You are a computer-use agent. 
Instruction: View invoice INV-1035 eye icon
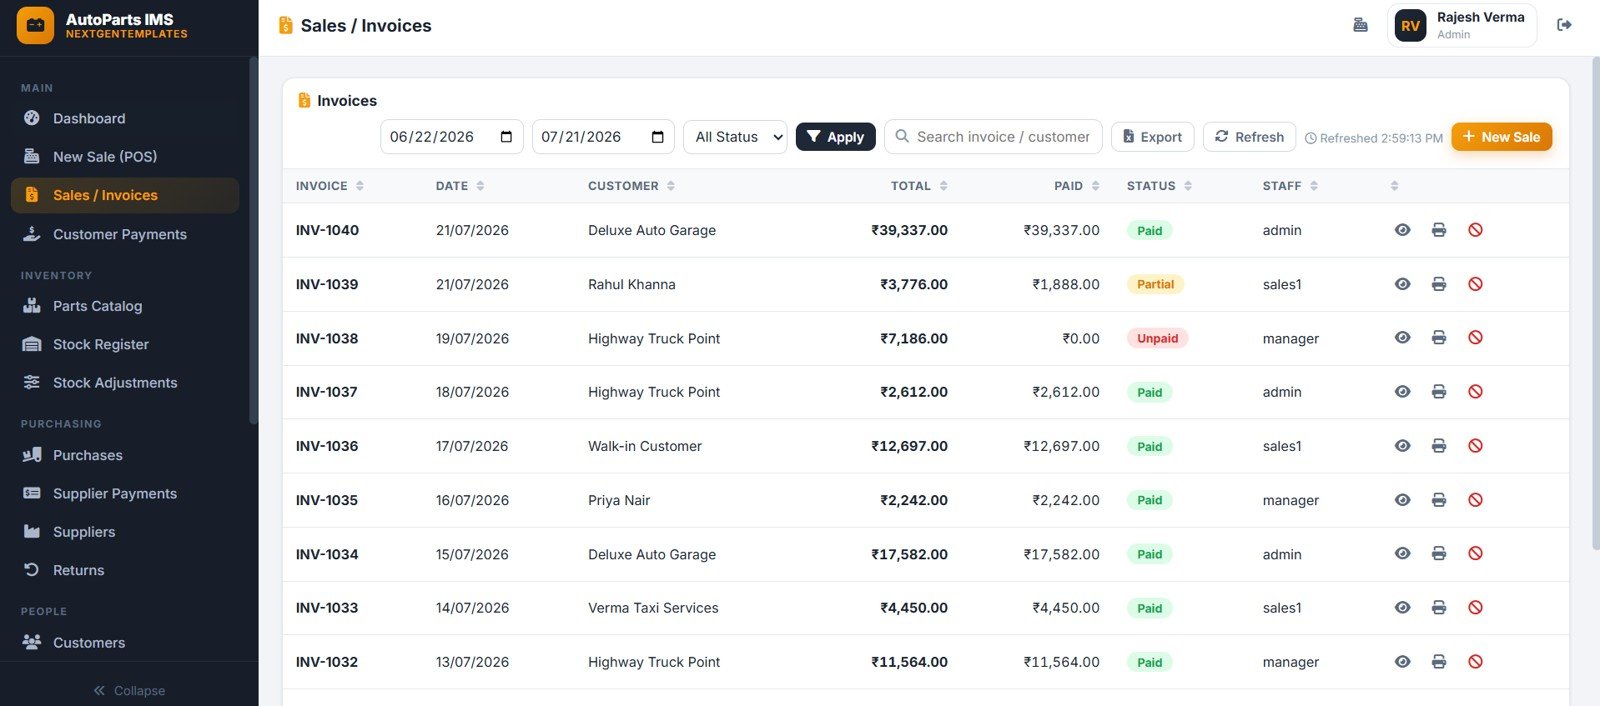(x=1402, y=500)
